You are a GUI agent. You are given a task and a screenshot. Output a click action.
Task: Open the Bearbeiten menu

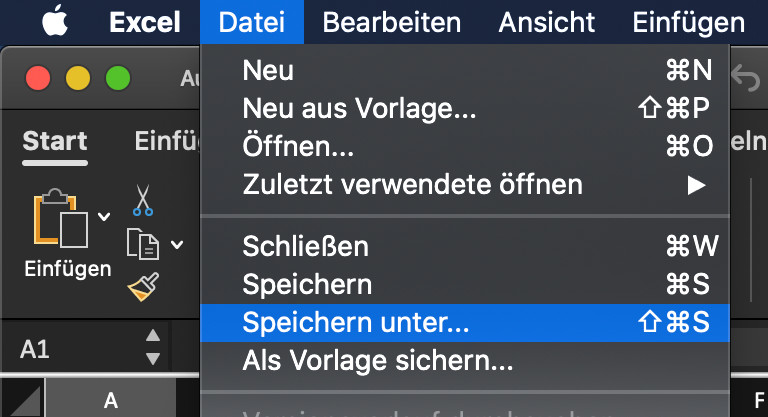(392, 22)
